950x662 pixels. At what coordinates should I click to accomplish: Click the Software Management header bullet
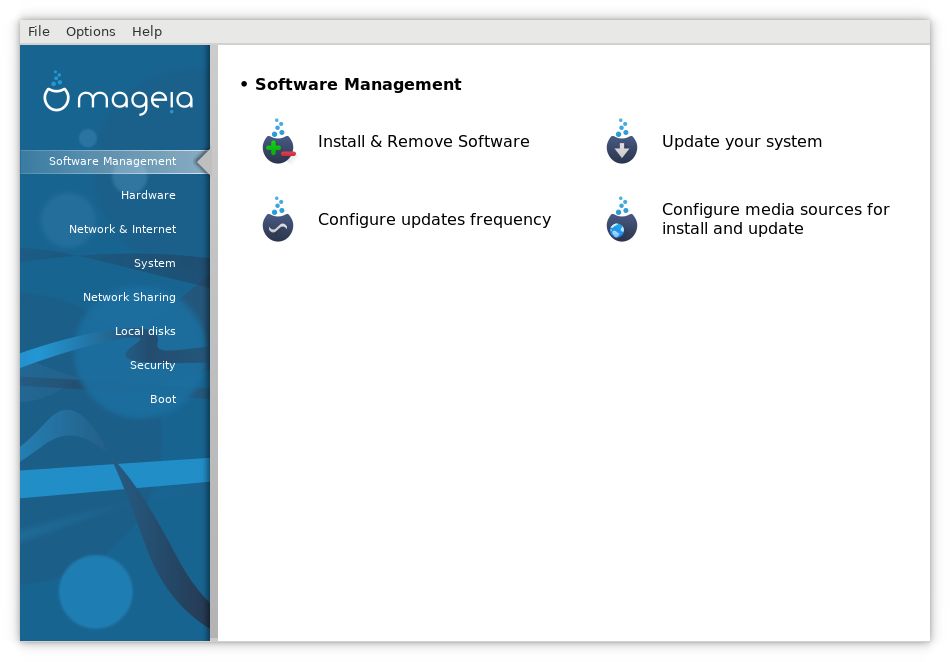click(243, 84)
